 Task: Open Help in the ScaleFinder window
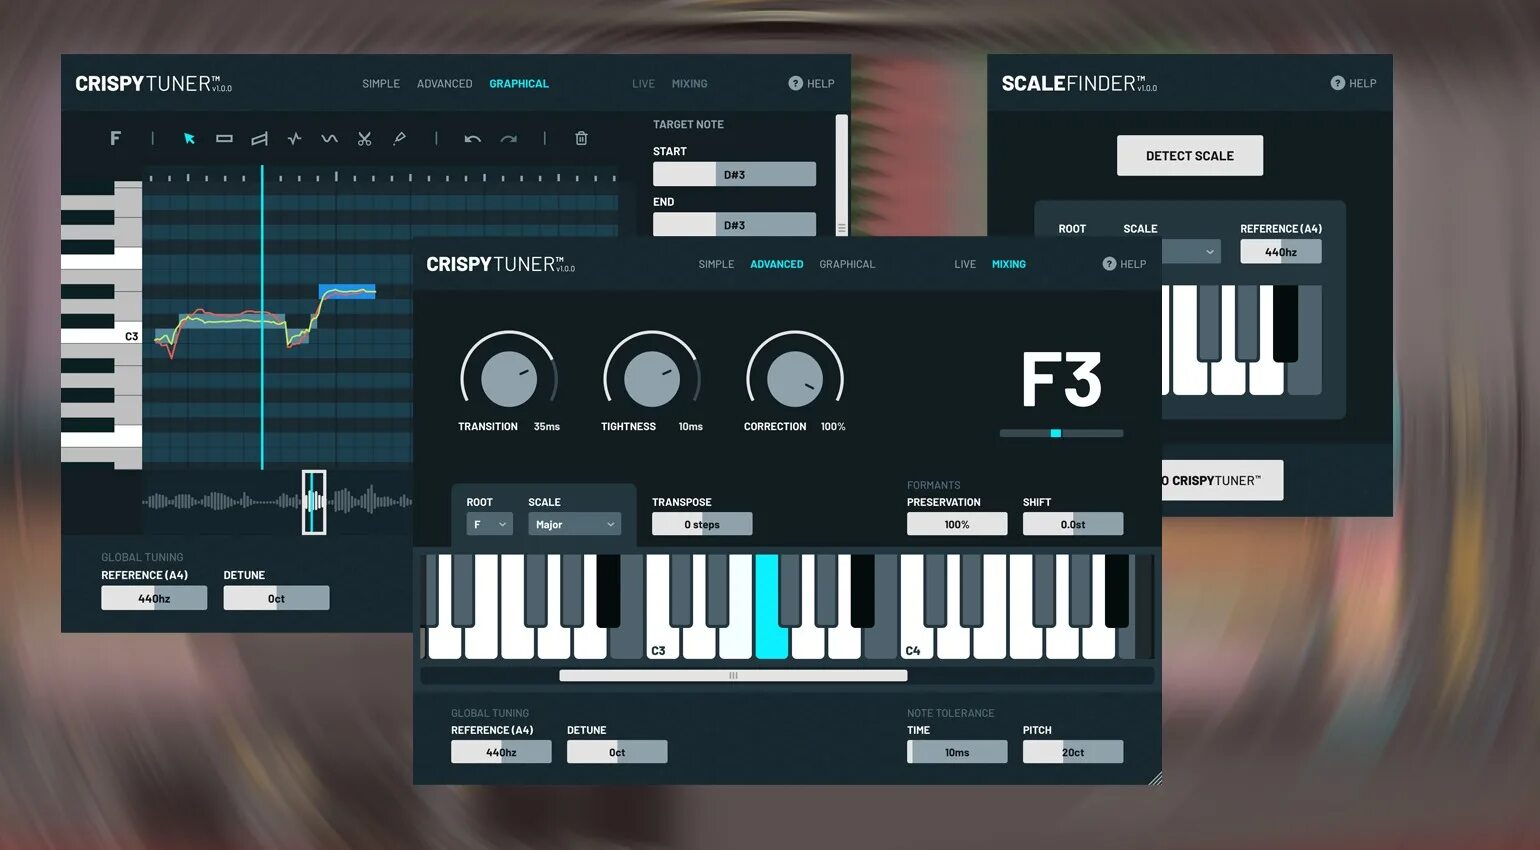pyautogui.click(x=1353, y=83)
